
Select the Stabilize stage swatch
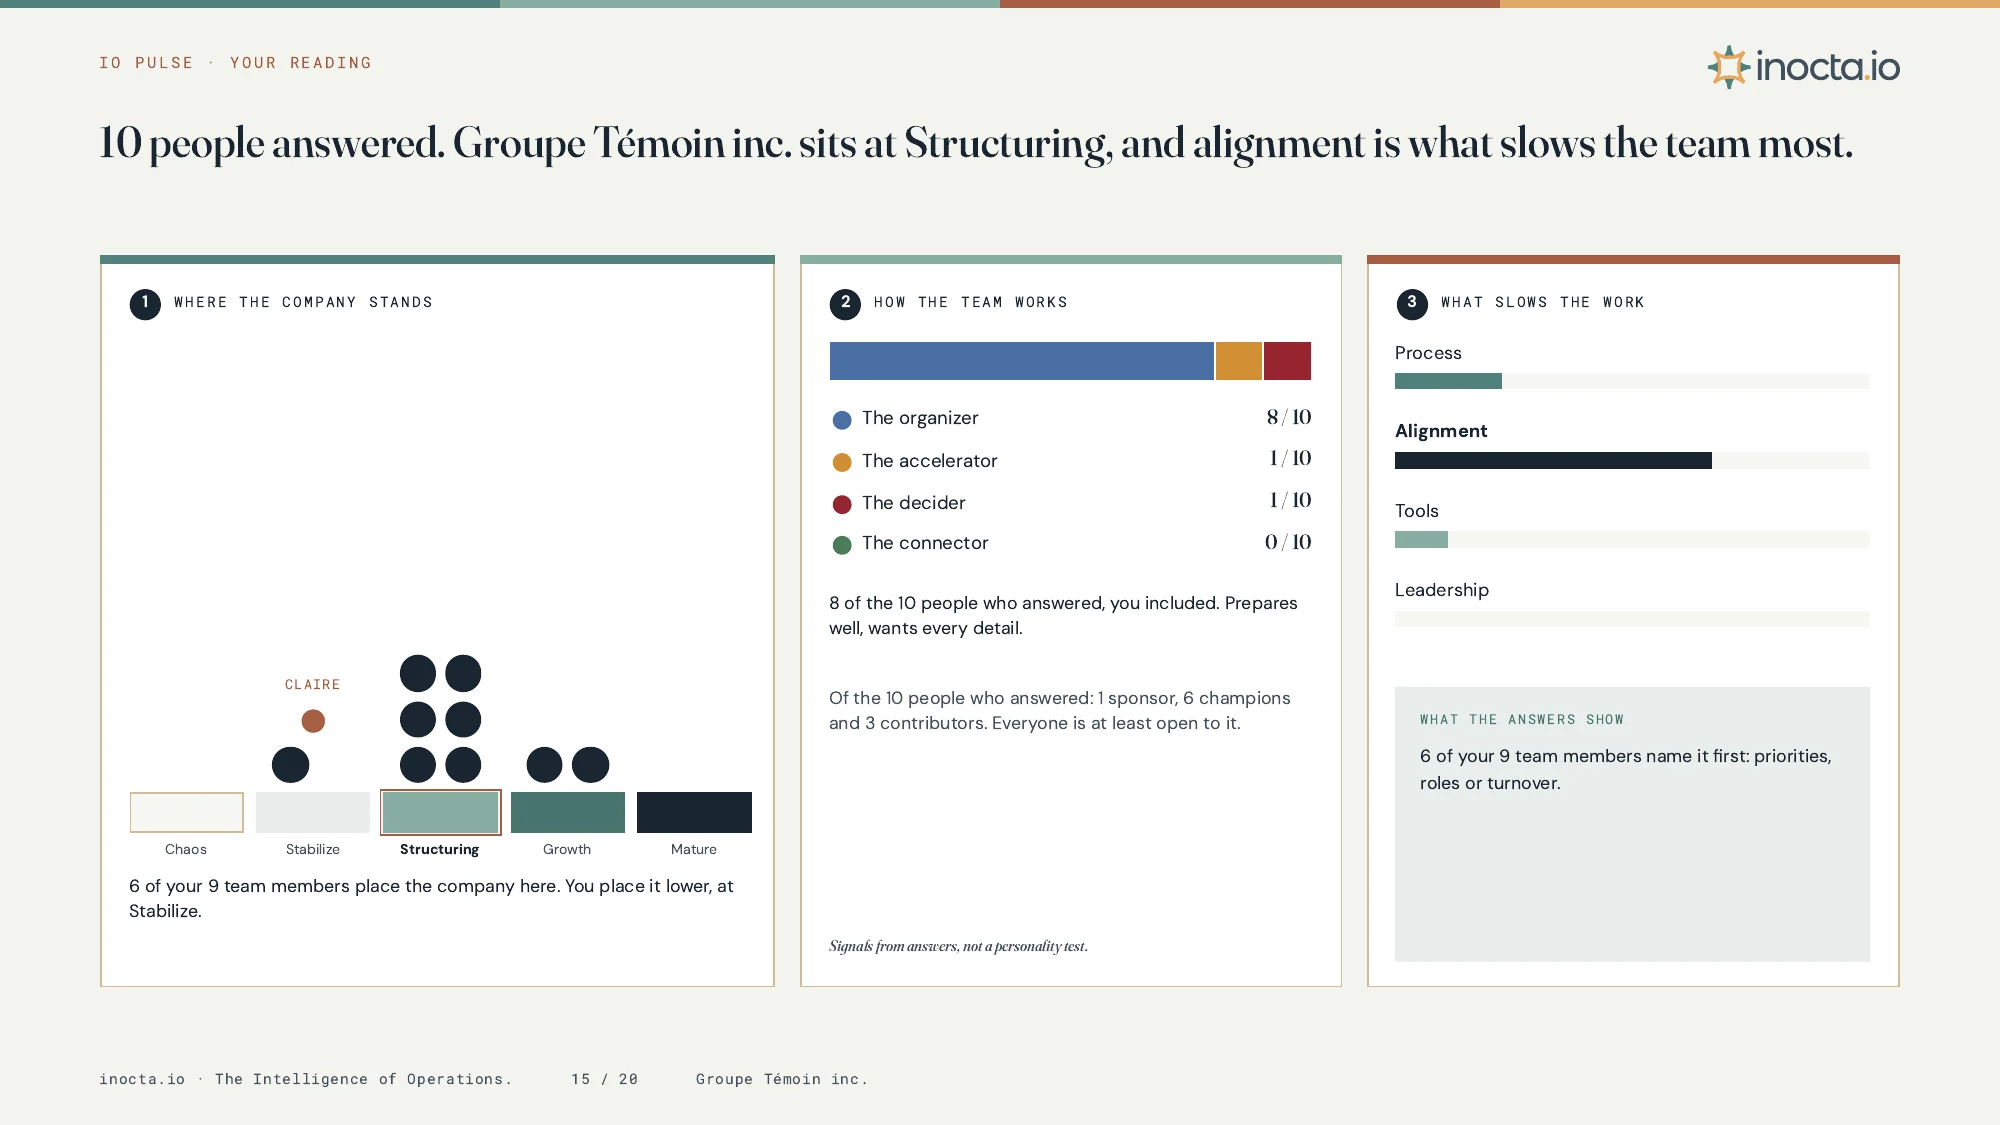coord(313,812)
